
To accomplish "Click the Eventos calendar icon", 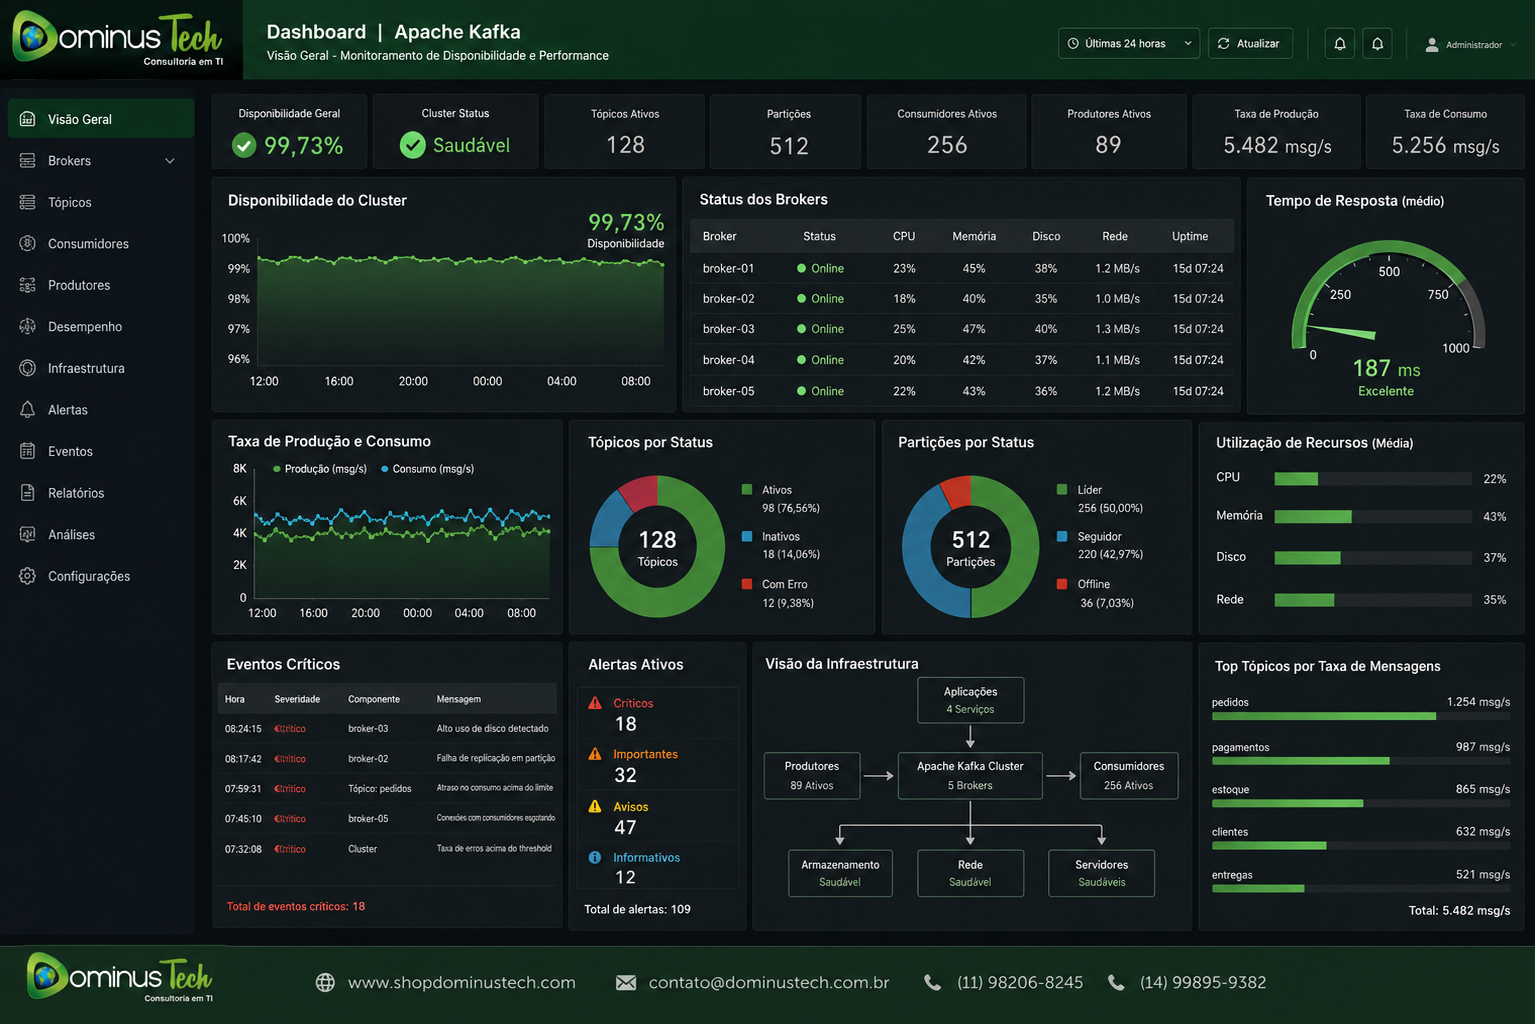I will tap(28, 451).
